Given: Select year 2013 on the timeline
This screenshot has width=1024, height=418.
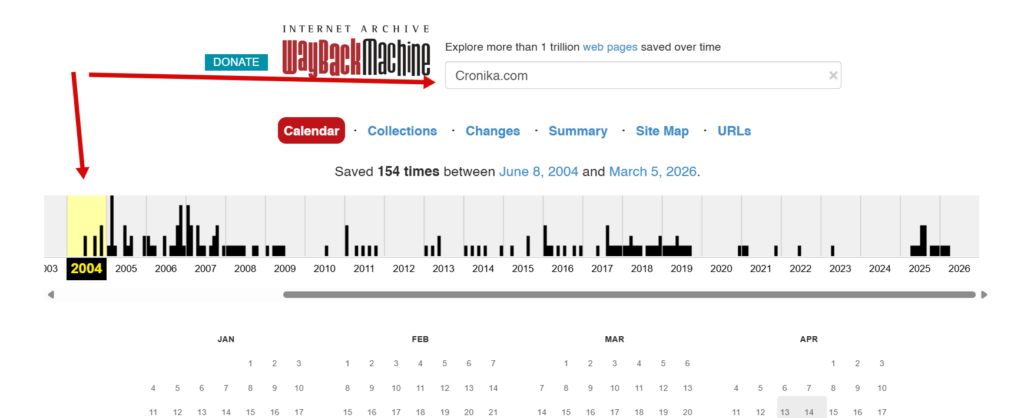Looking at the screenshot, I should (x=443, y=268).
